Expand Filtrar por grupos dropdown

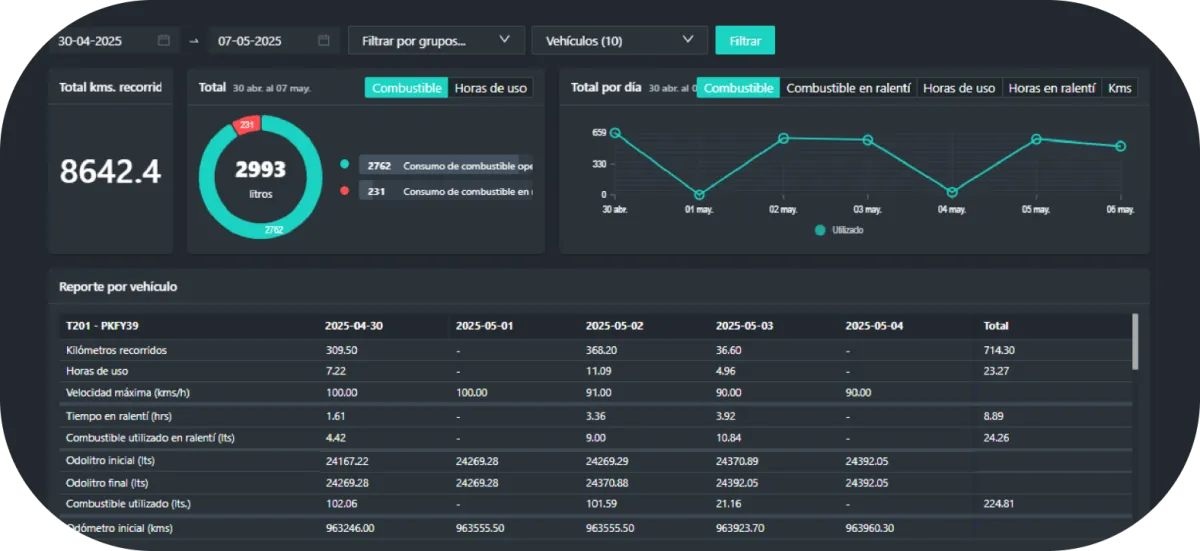[x=435, y=41]
